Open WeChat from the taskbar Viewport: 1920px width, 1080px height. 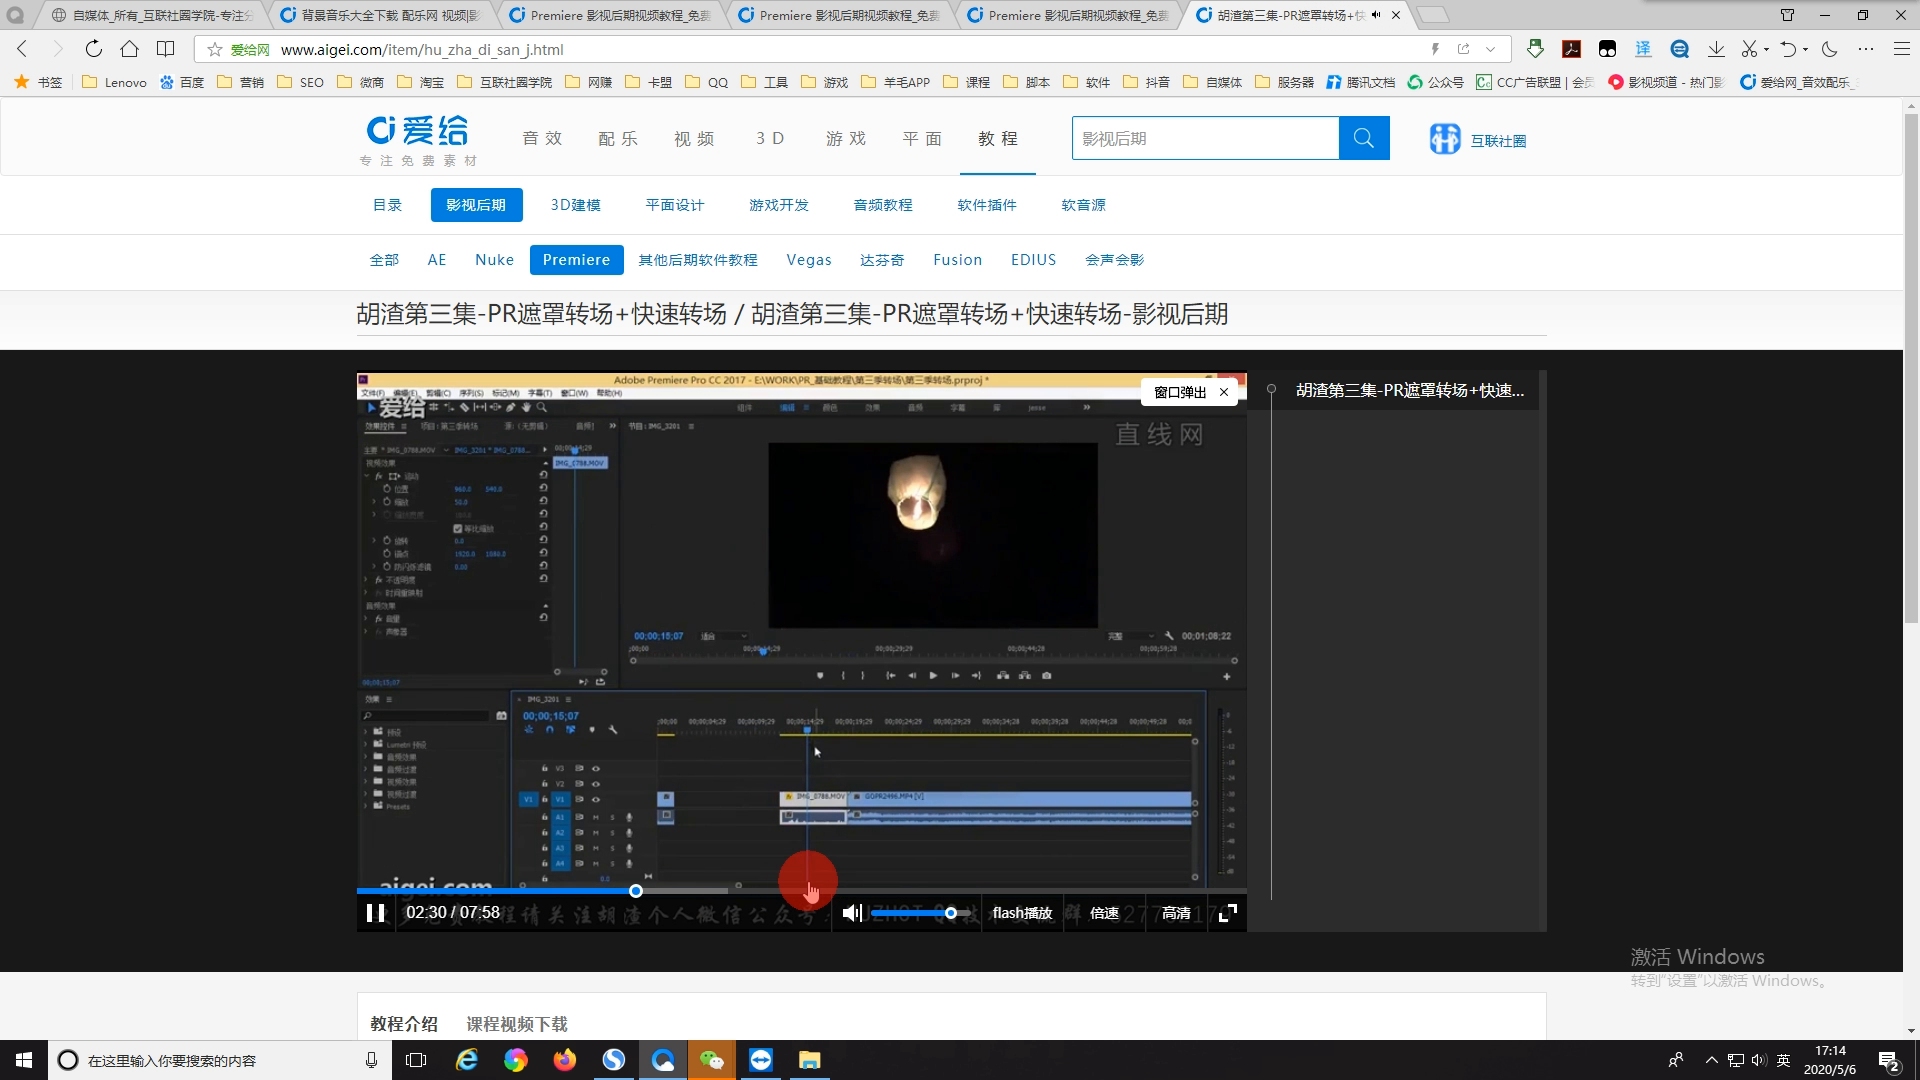[711, 1060]
